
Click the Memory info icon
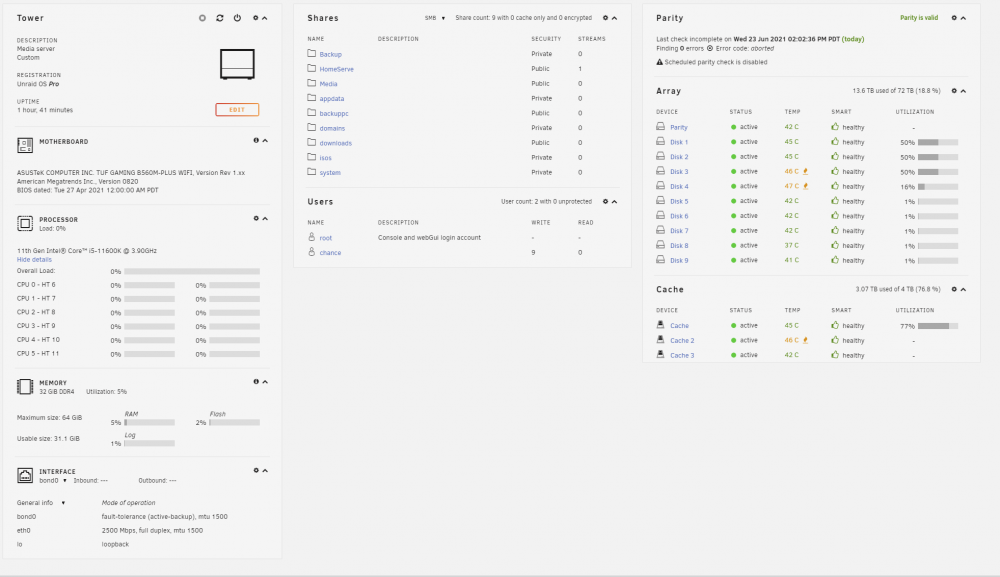tap(256, 381)
